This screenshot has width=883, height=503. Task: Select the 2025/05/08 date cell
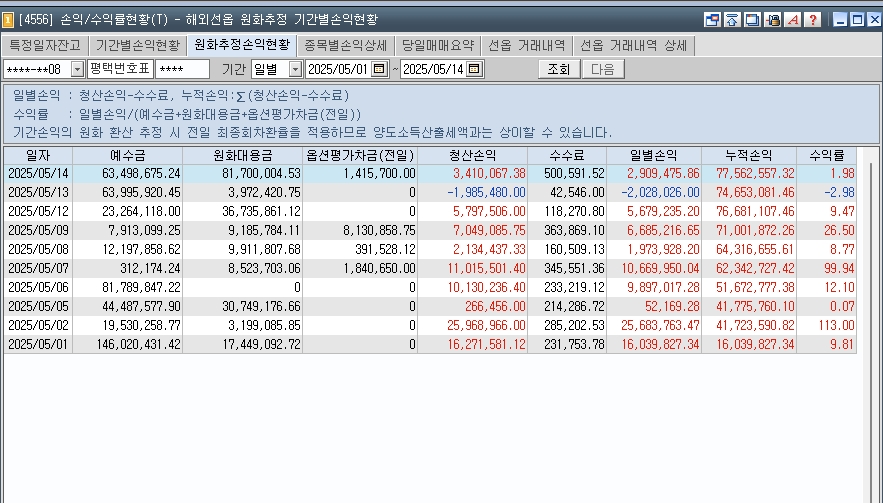(38, 250)
